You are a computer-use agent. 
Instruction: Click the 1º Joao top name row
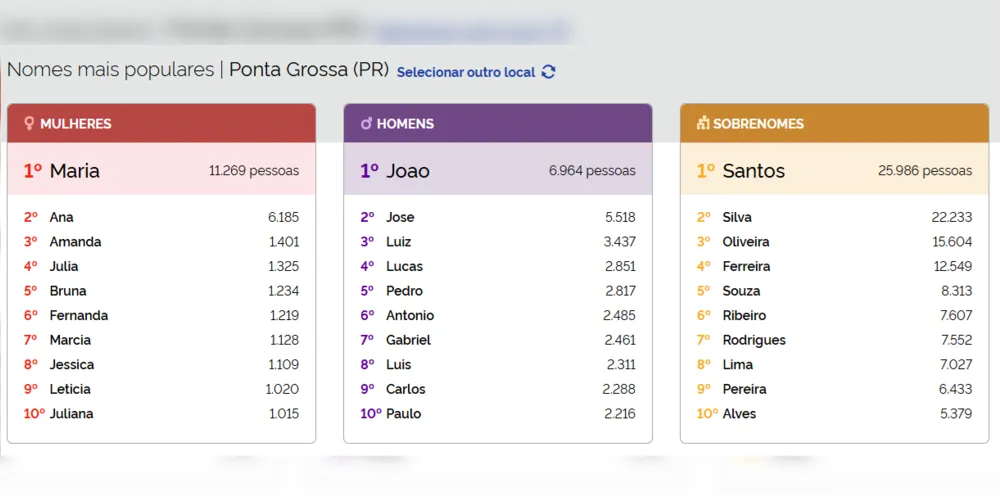(x=498, y=169)
